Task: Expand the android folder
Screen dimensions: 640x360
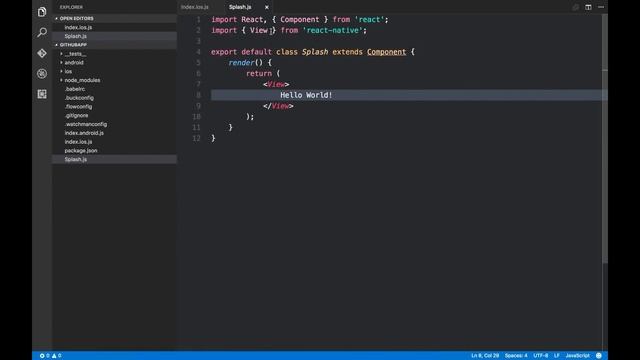Action: (74, 62)
